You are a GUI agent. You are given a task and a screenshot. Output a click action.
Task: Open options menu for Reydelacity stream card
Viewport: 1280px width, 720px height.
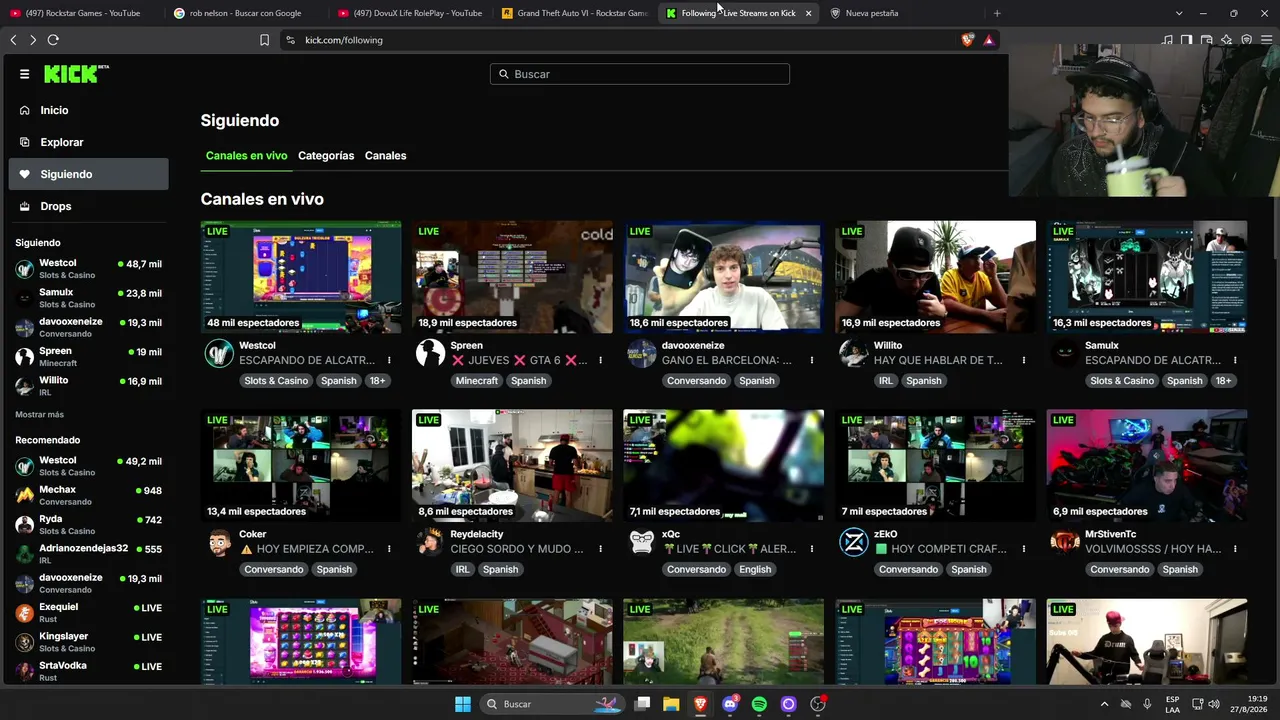(x=600, y=549)
